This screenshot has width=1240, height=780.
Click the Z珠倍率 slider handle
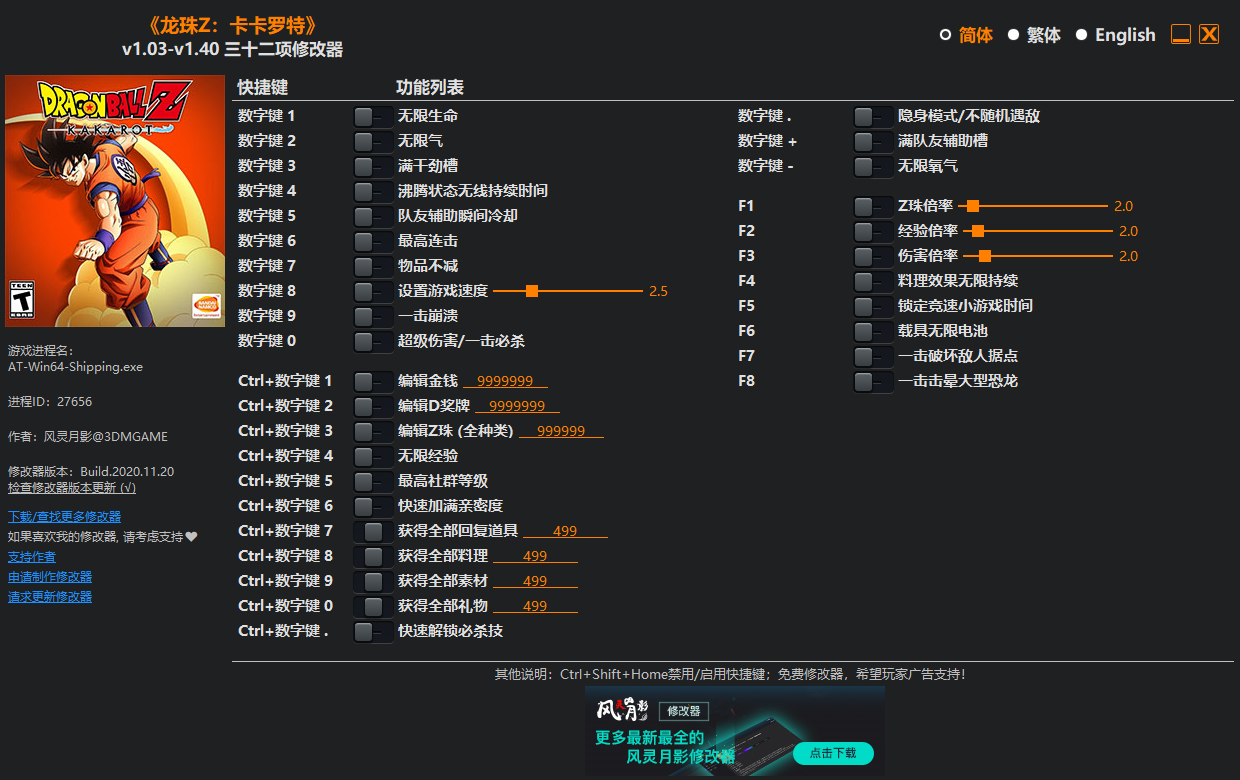[x=973, y=206]
